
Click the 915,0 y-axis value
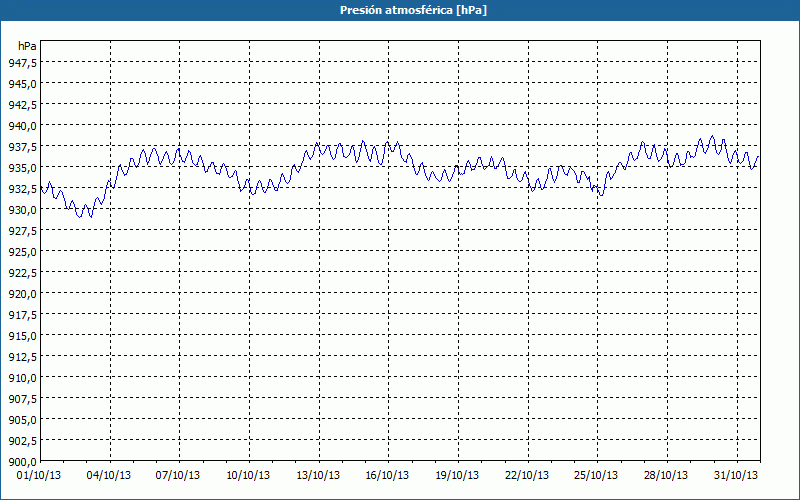coord(22,336)
